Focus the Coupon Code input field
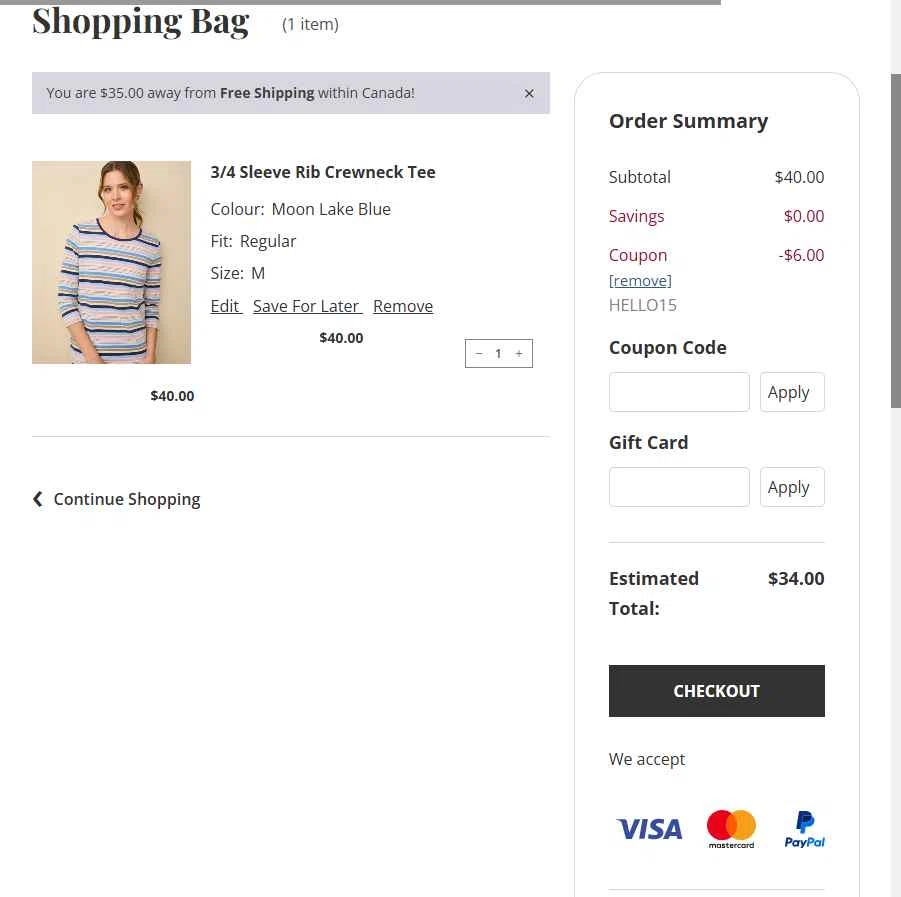The image size is (901, 897). tap(679, 392)
